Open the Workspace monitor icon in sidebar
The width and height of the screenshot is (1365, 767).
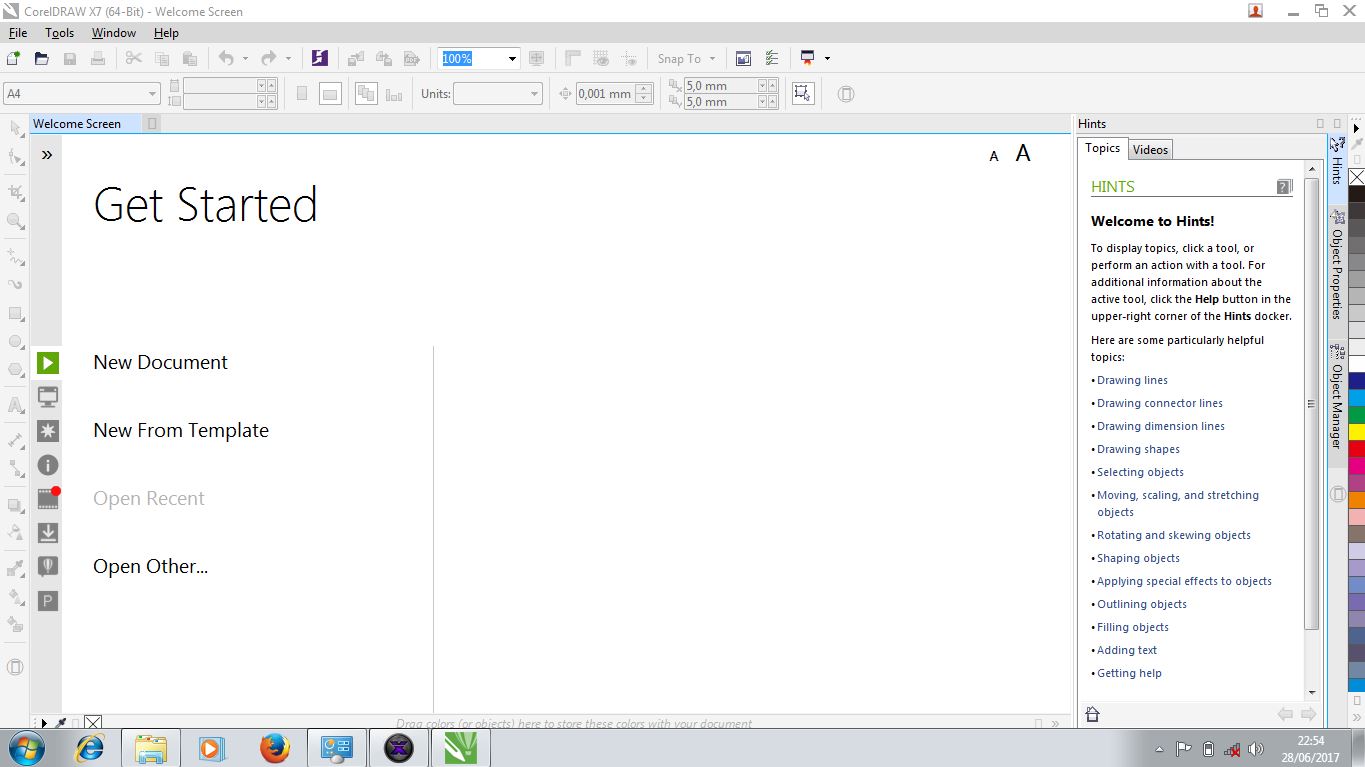[x=48, y=397]
